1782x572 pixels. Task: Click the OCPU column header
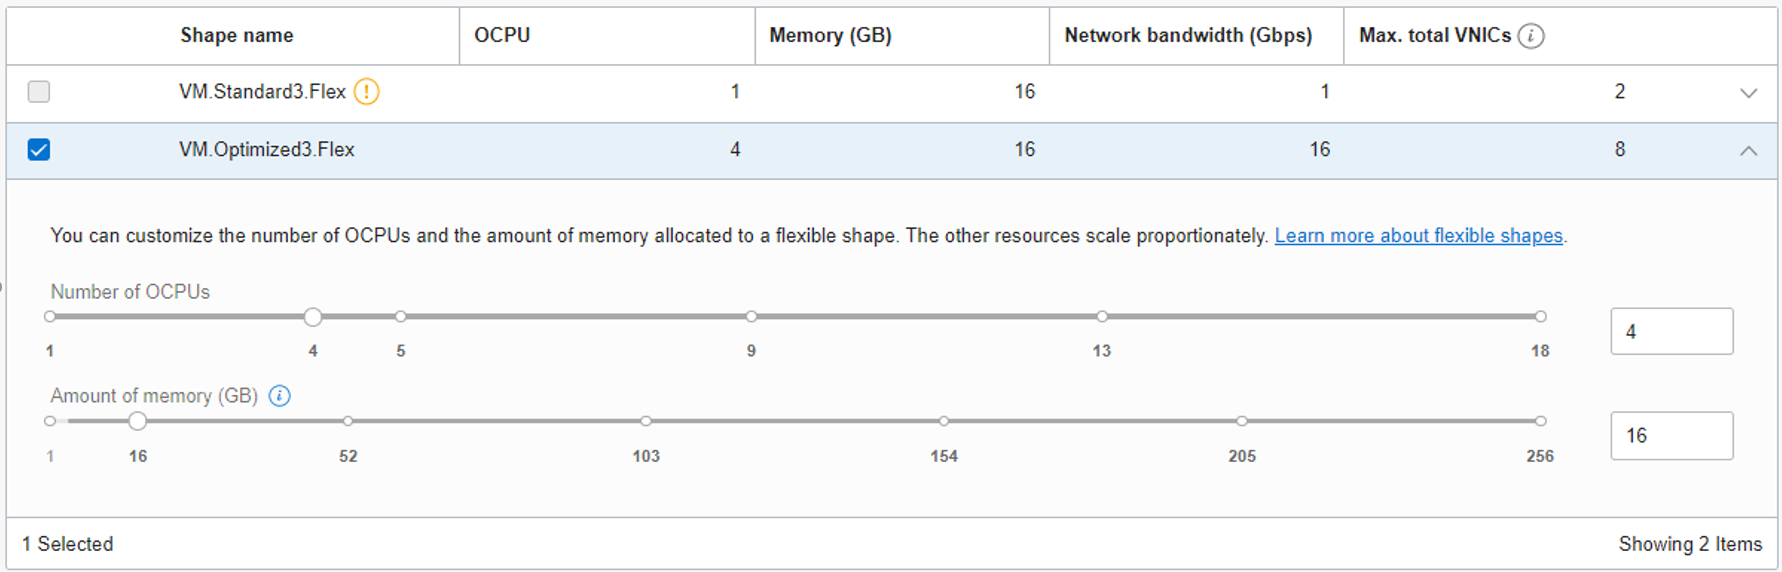tap(502, 36)
